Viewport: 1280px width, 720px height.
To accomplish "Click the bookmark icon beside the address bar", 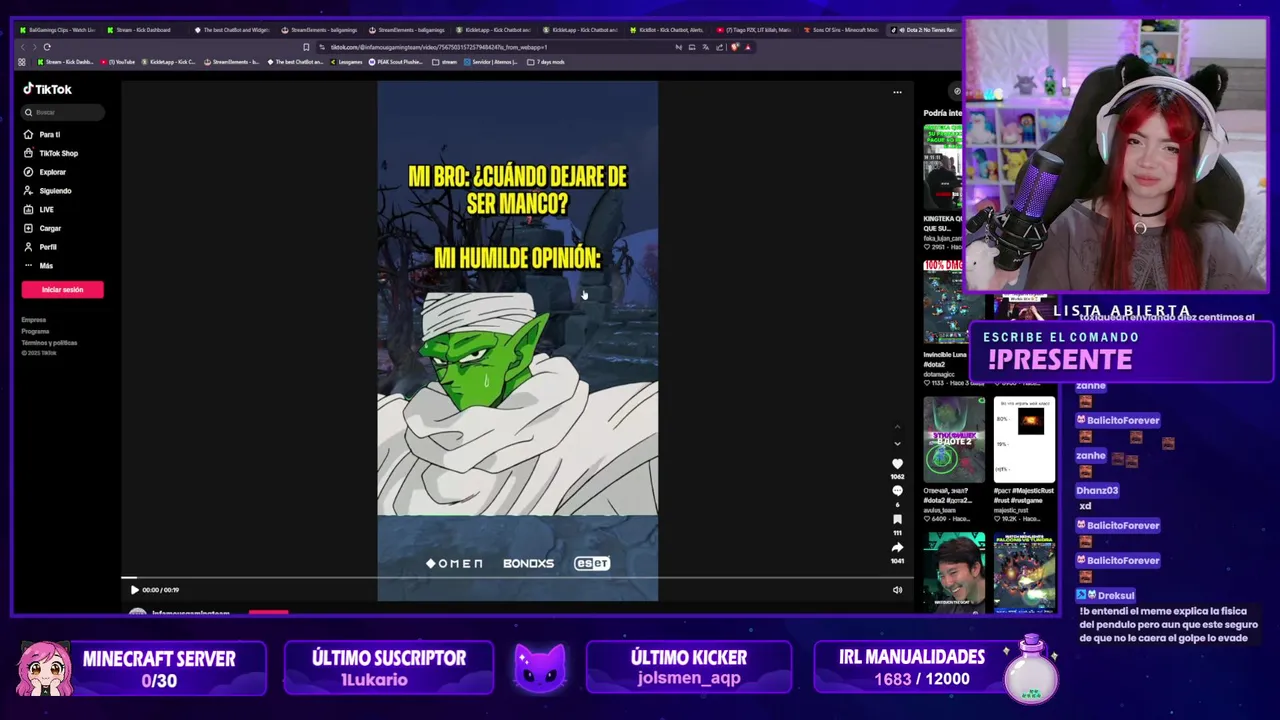I will tap(306, 47).
